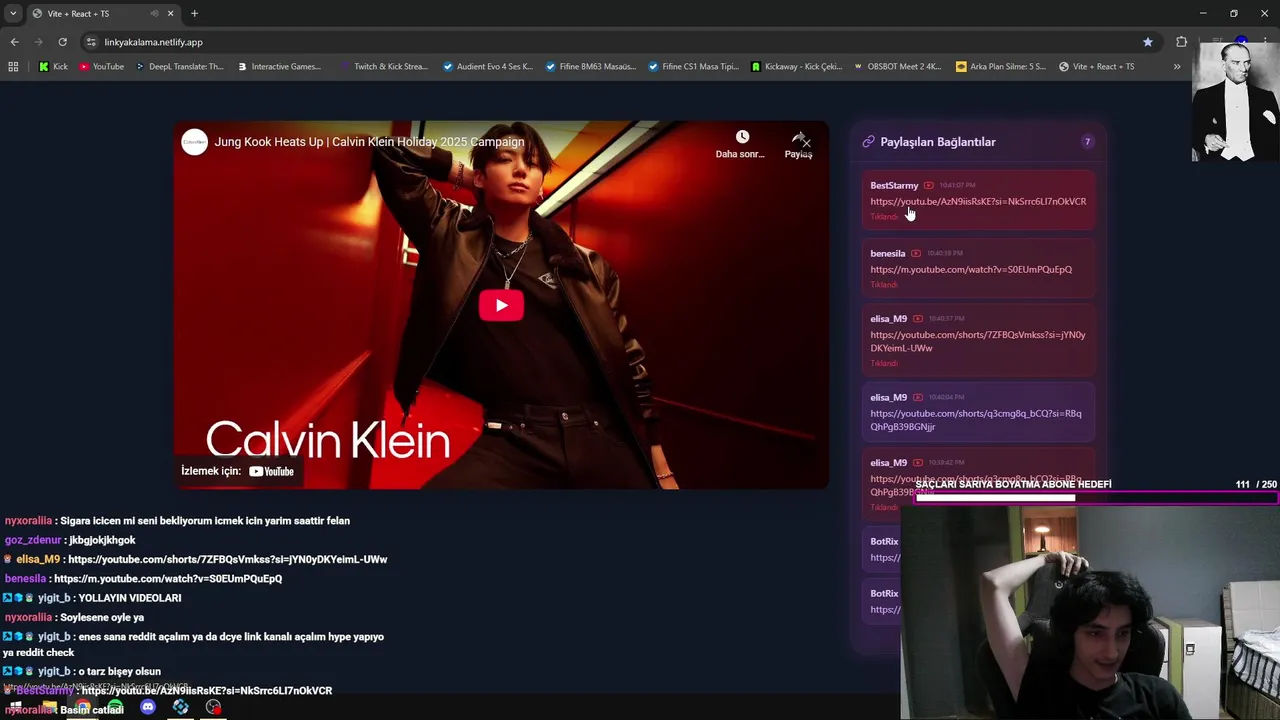The image size is (1280, 720).
Task: Open elisa_M9's shorts link ending DKYeimL-UWw
Action: [x=978, y=341]
